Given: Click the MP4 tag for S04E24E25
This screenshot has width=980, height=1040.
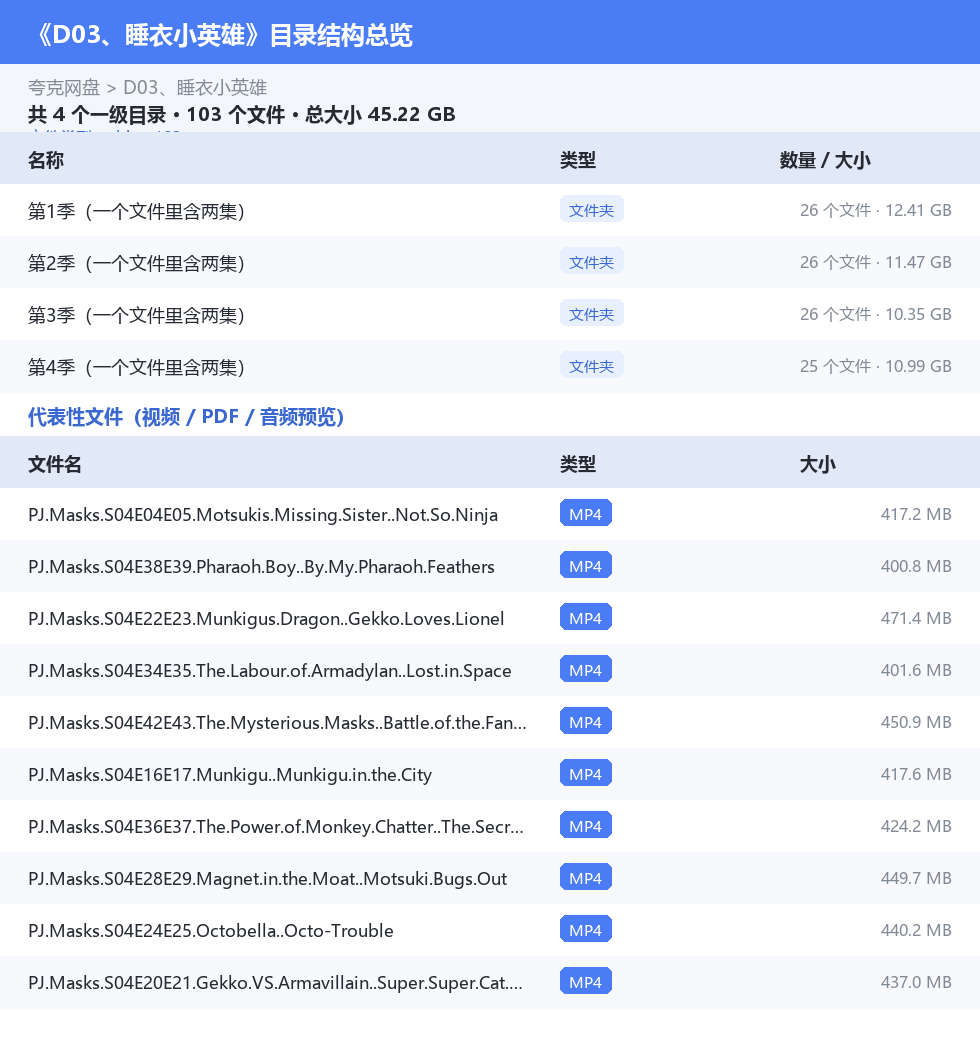Looking at the screenshot, I should 585,930.
